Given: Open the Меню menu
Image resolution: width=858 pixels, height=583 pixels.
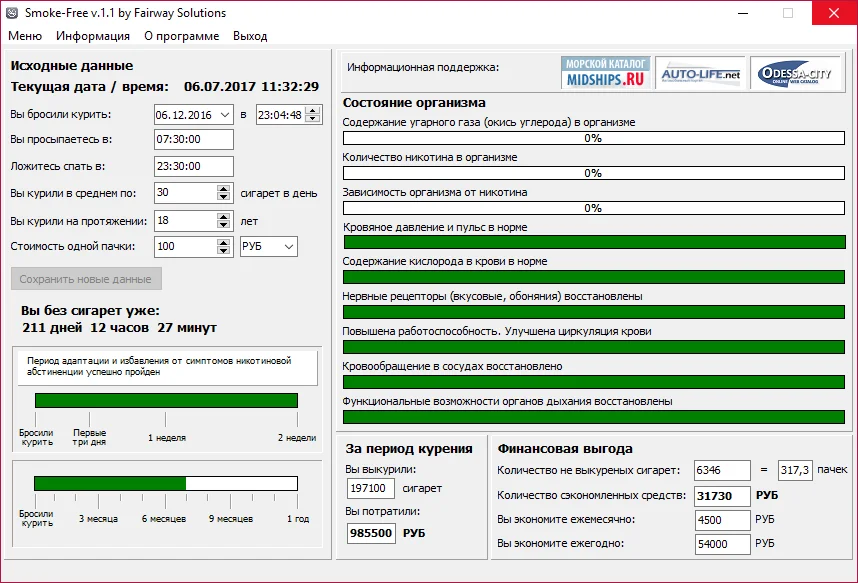Looking at the screenshot, I should (x=25, y=36).
